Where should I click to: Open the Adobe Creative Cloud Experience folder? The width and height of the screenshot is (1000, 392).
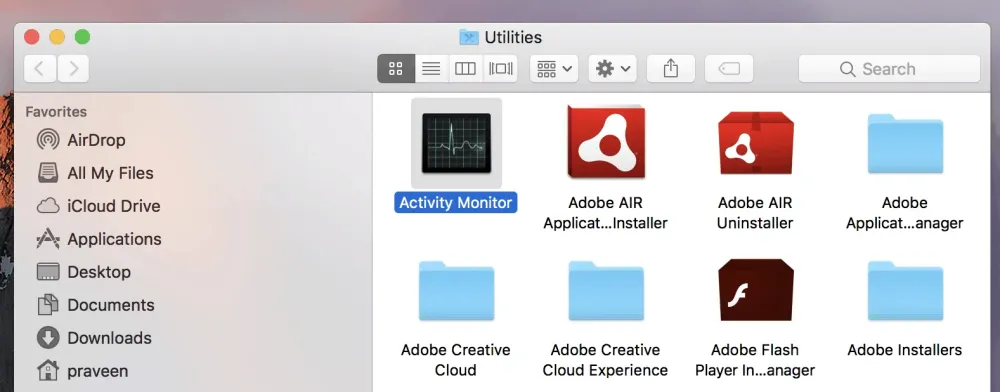click(606, 291)
